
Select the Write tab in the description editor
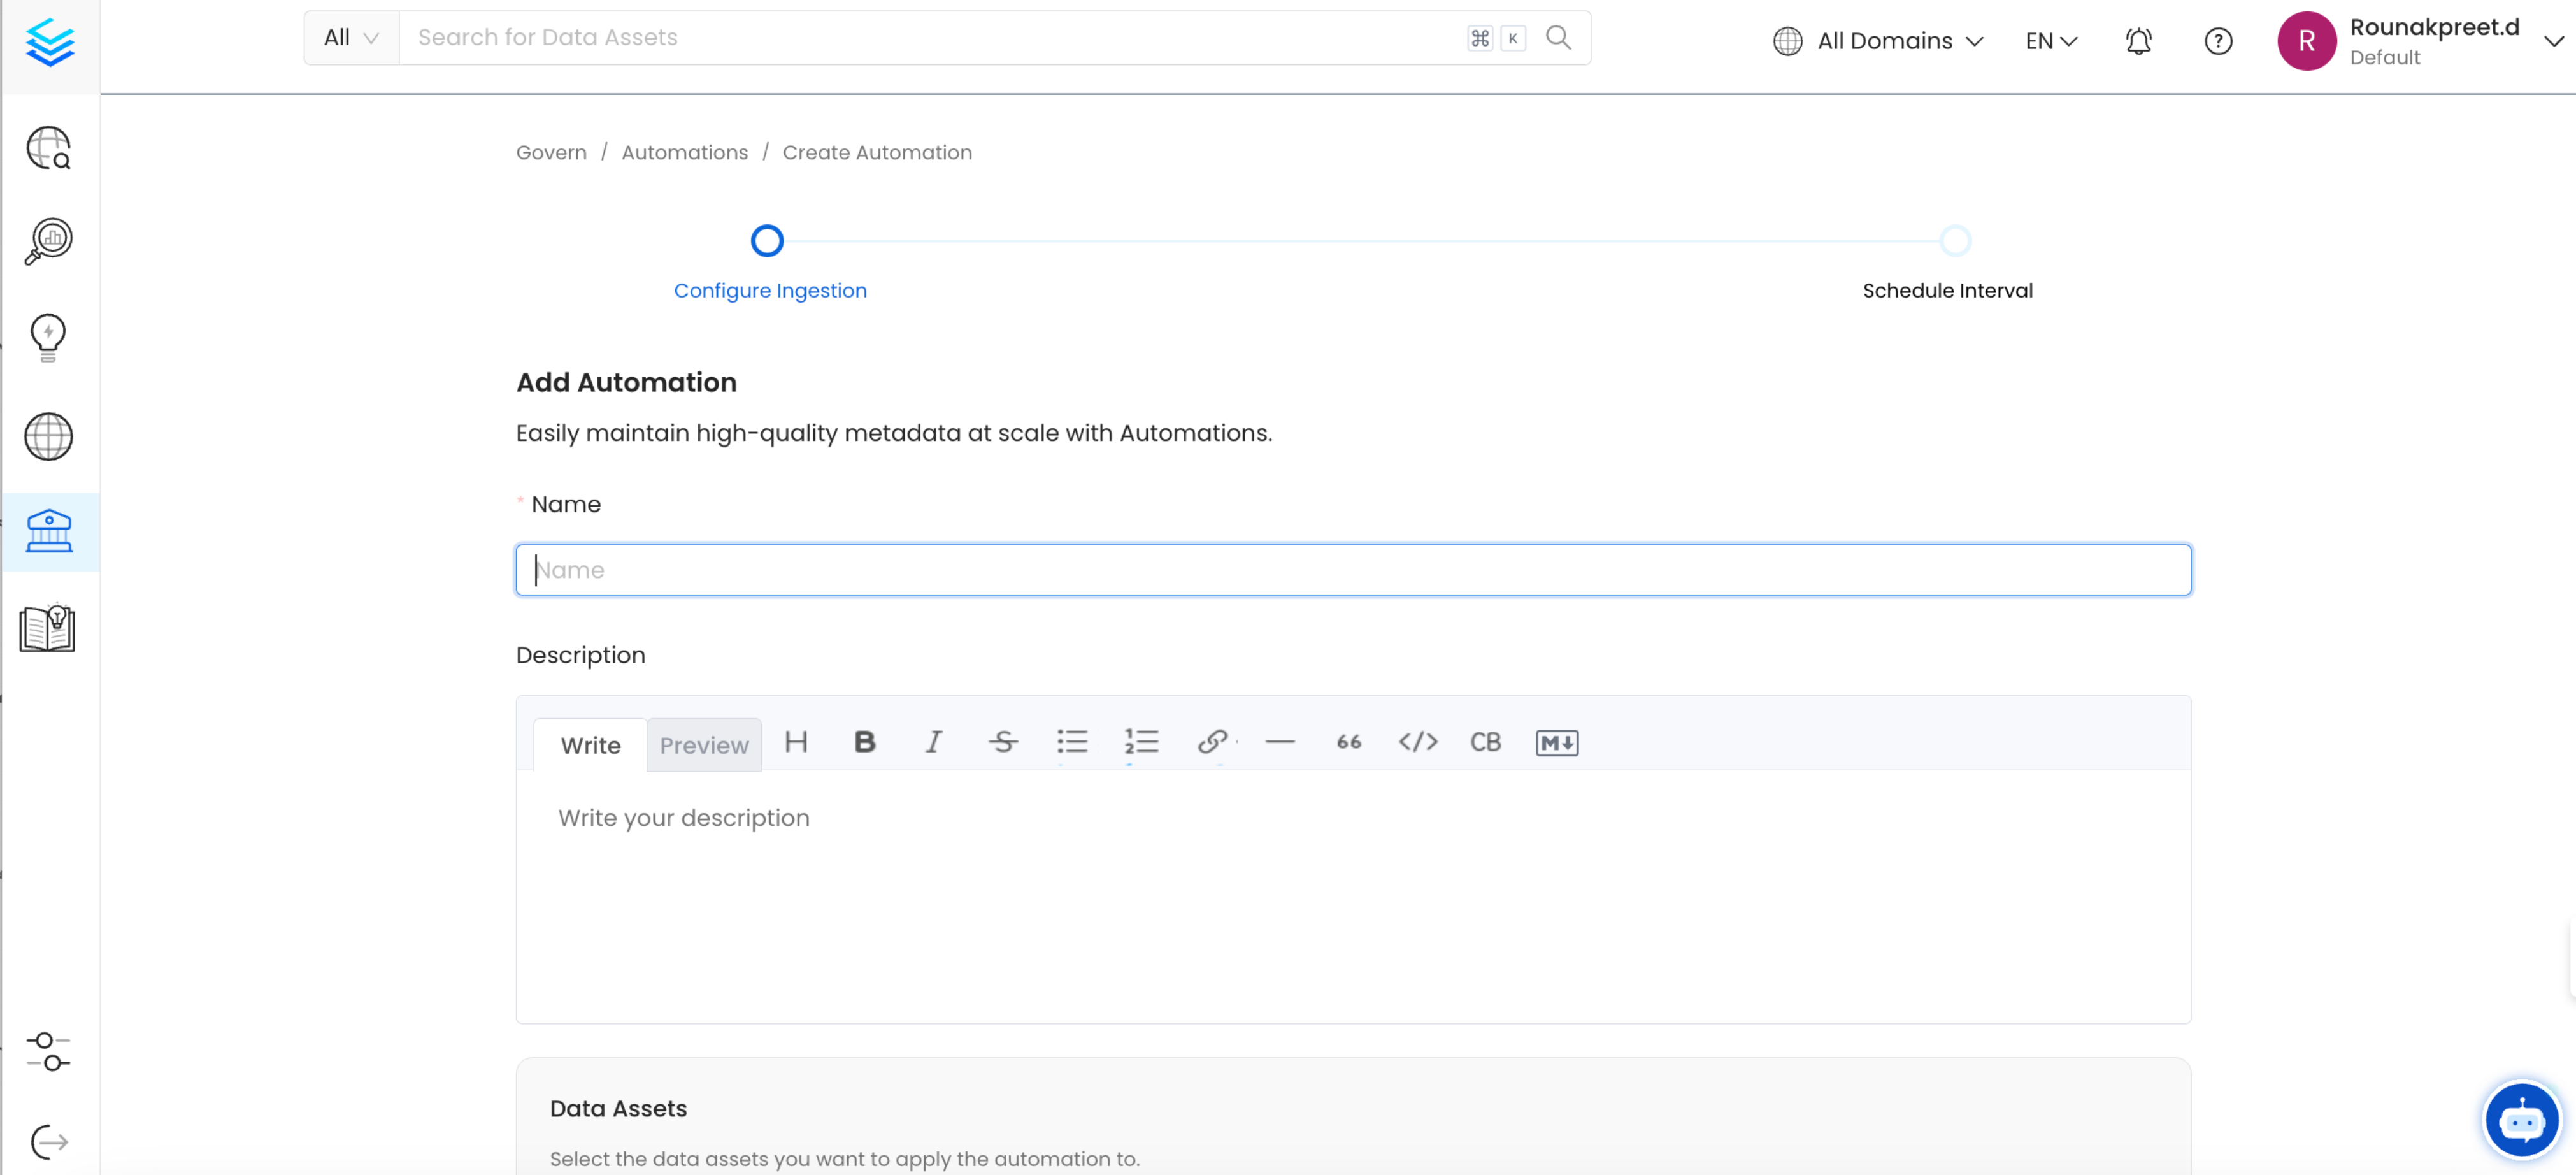click(590, 745)
